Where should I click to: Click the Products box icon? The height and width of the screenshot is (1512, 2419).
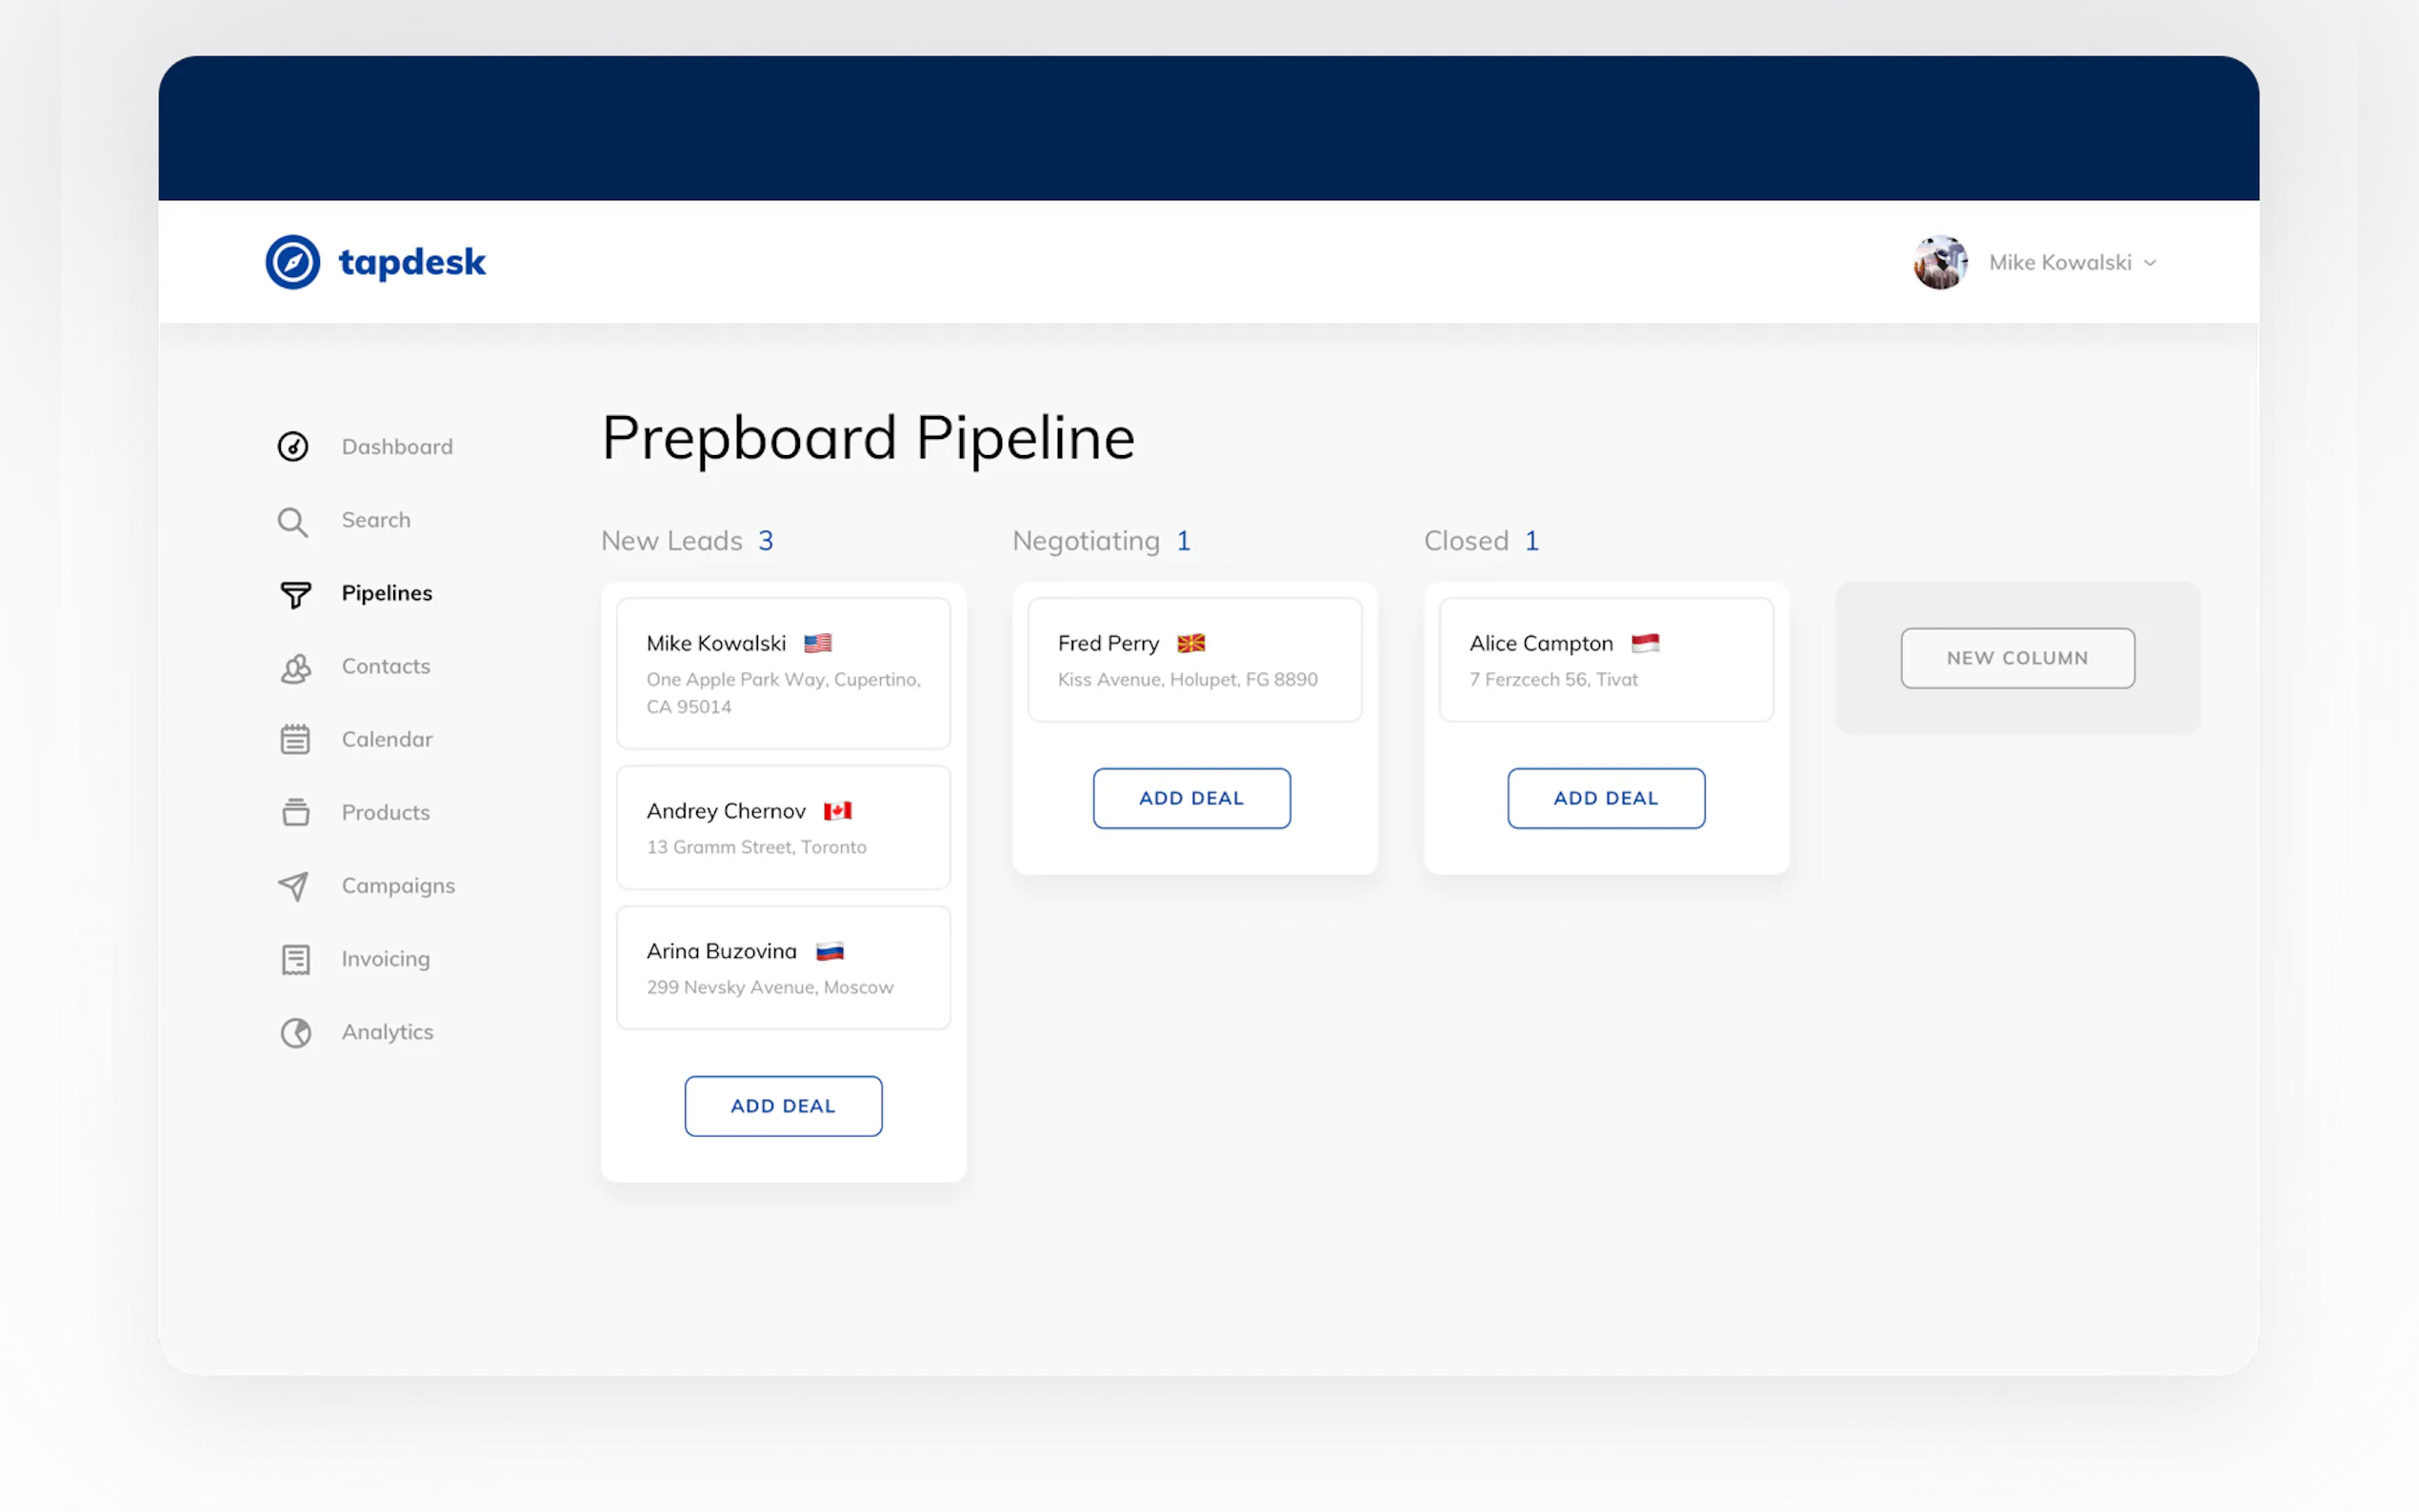click(x=295, y=813)
